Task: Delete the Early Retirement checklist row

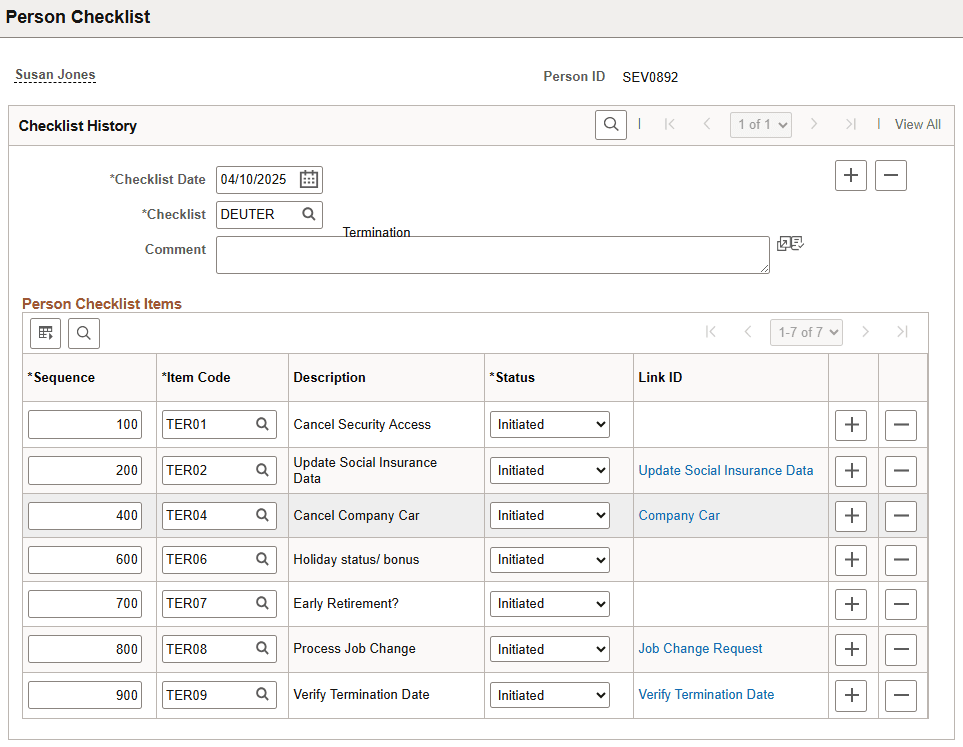Action: pyautogui.click(x=900, y=604)
